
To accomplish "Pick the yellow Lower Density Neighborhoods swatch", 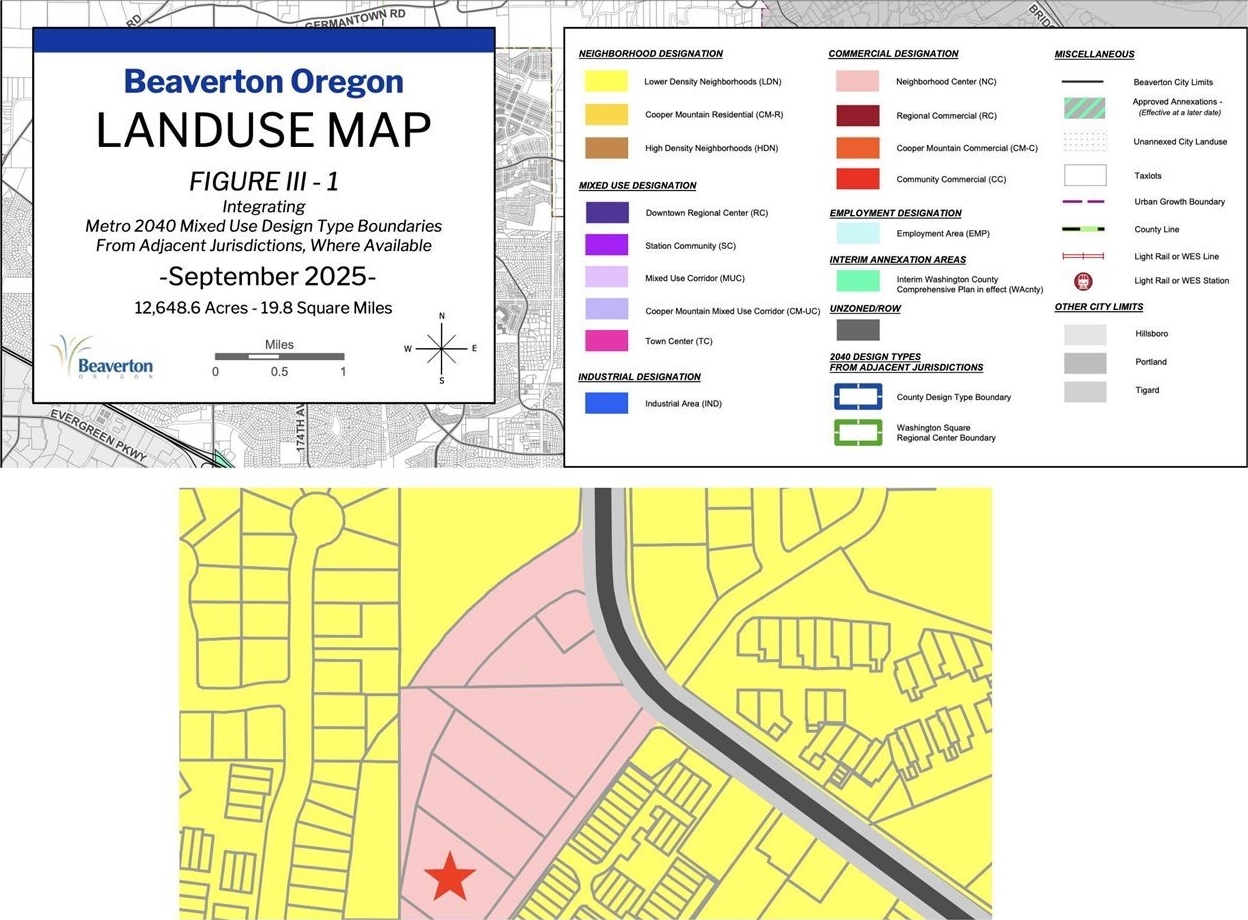I will [x=607, y=82].
